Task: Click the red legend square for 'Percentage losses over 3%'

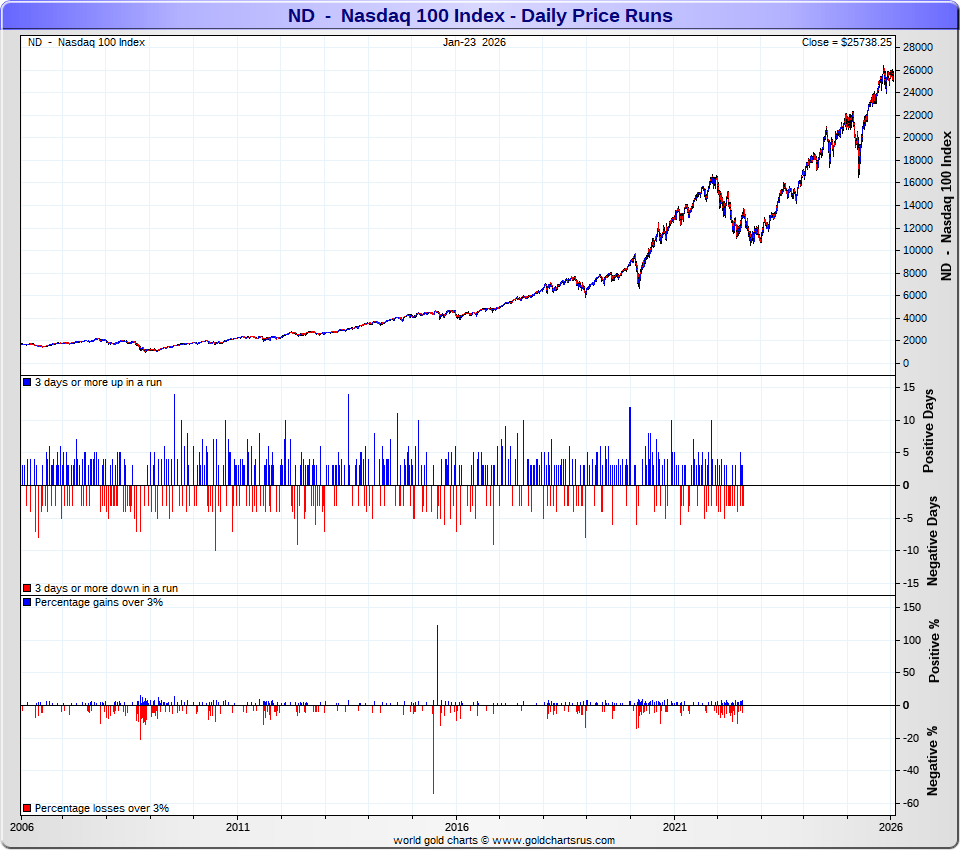Action: pos(27,808)
